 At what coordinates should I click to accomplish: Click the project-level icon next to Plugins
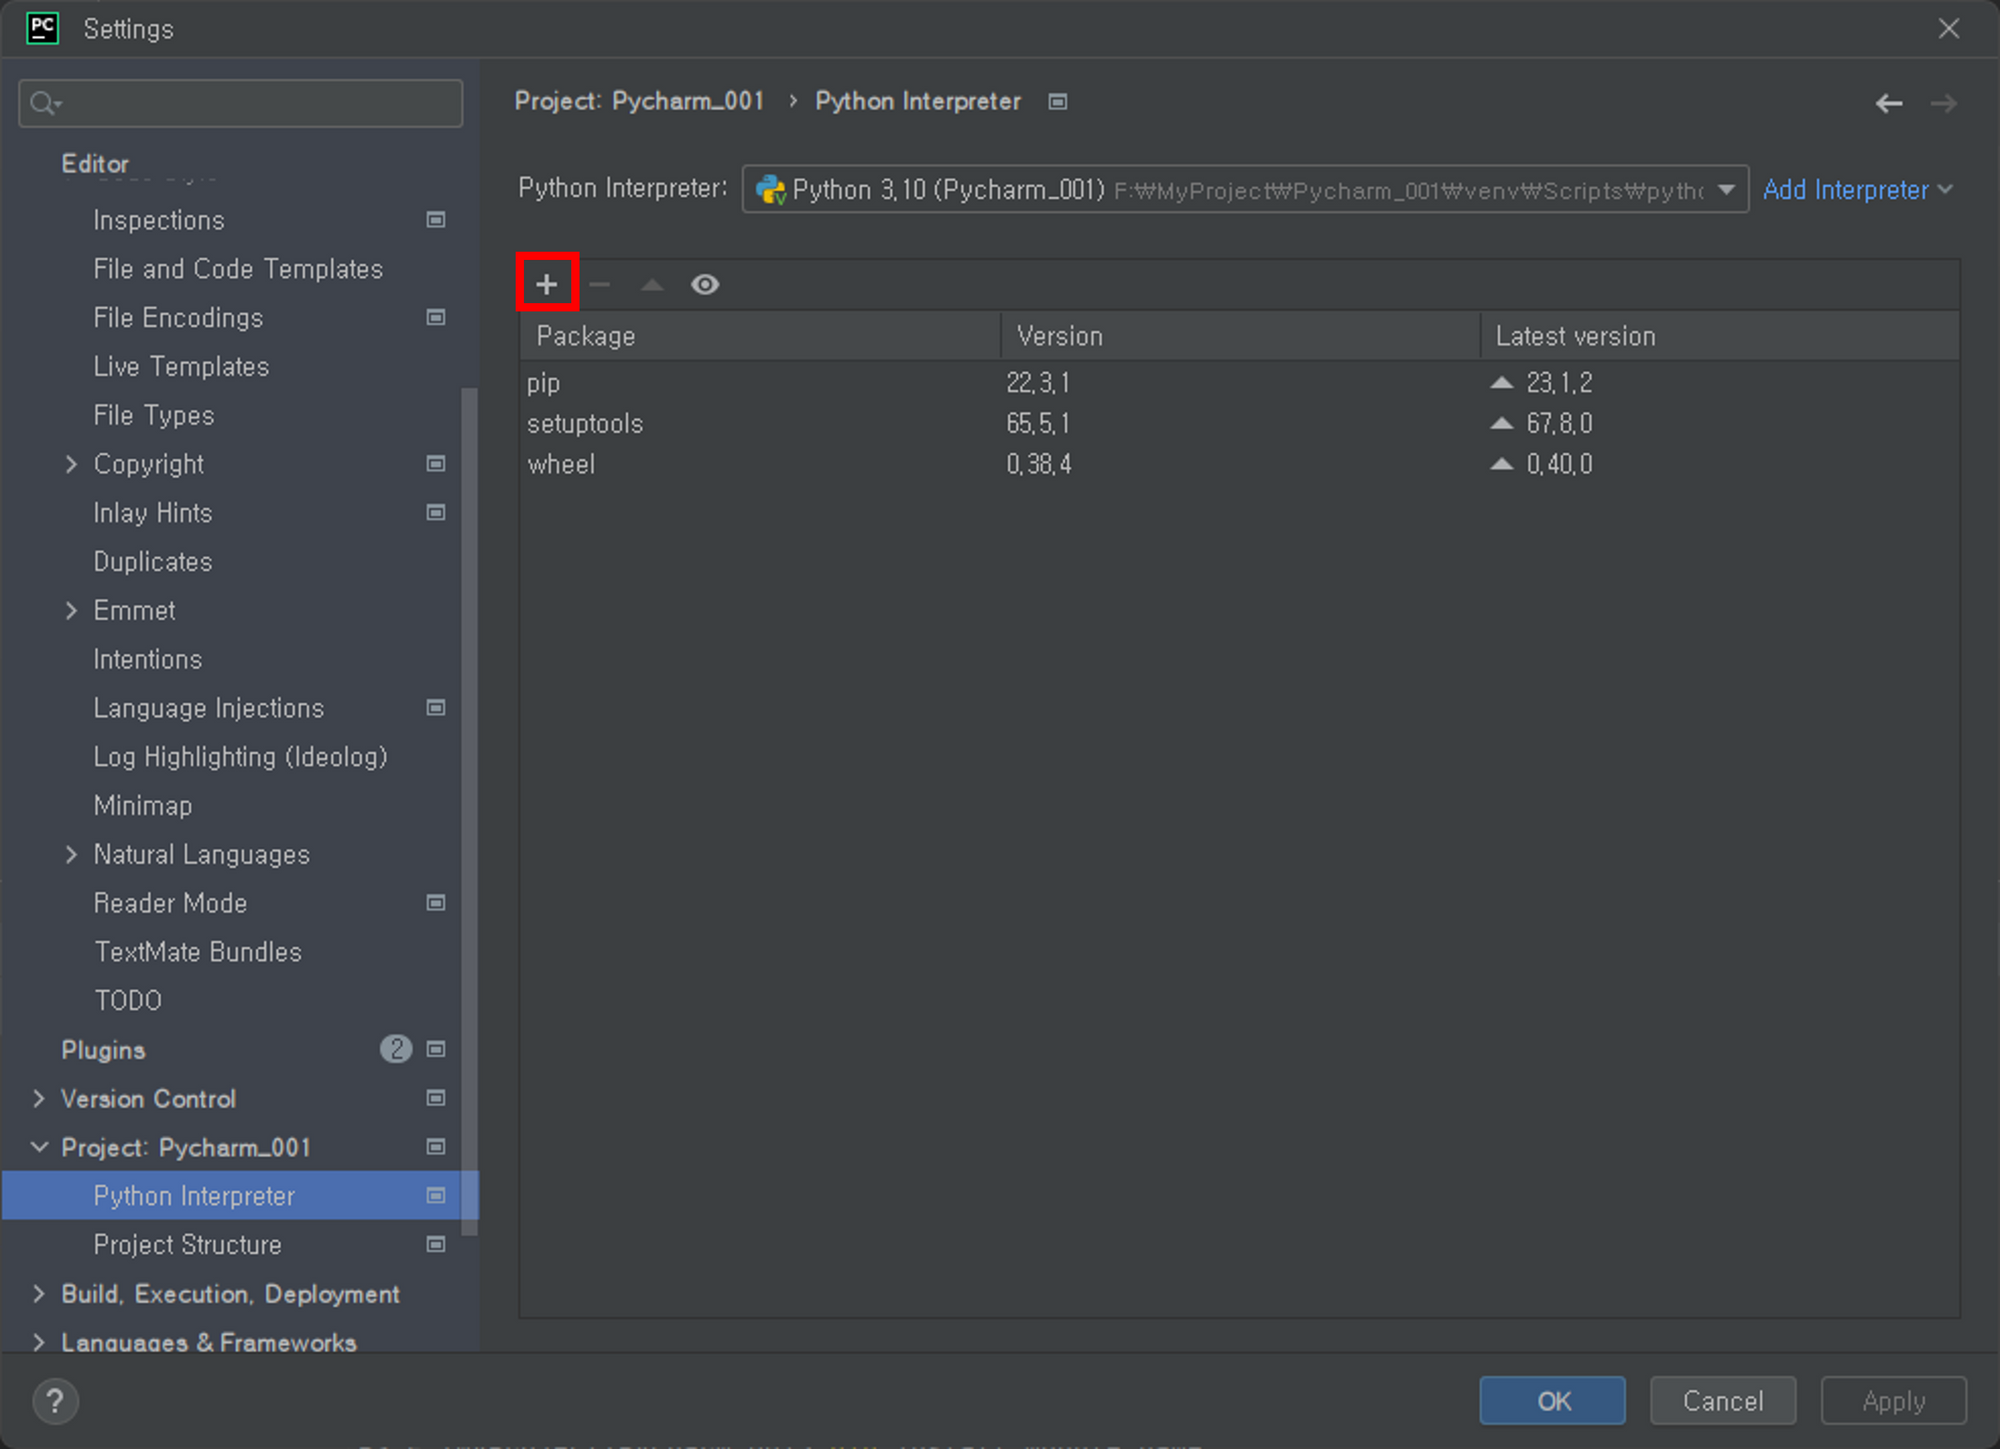point(436,1049)
